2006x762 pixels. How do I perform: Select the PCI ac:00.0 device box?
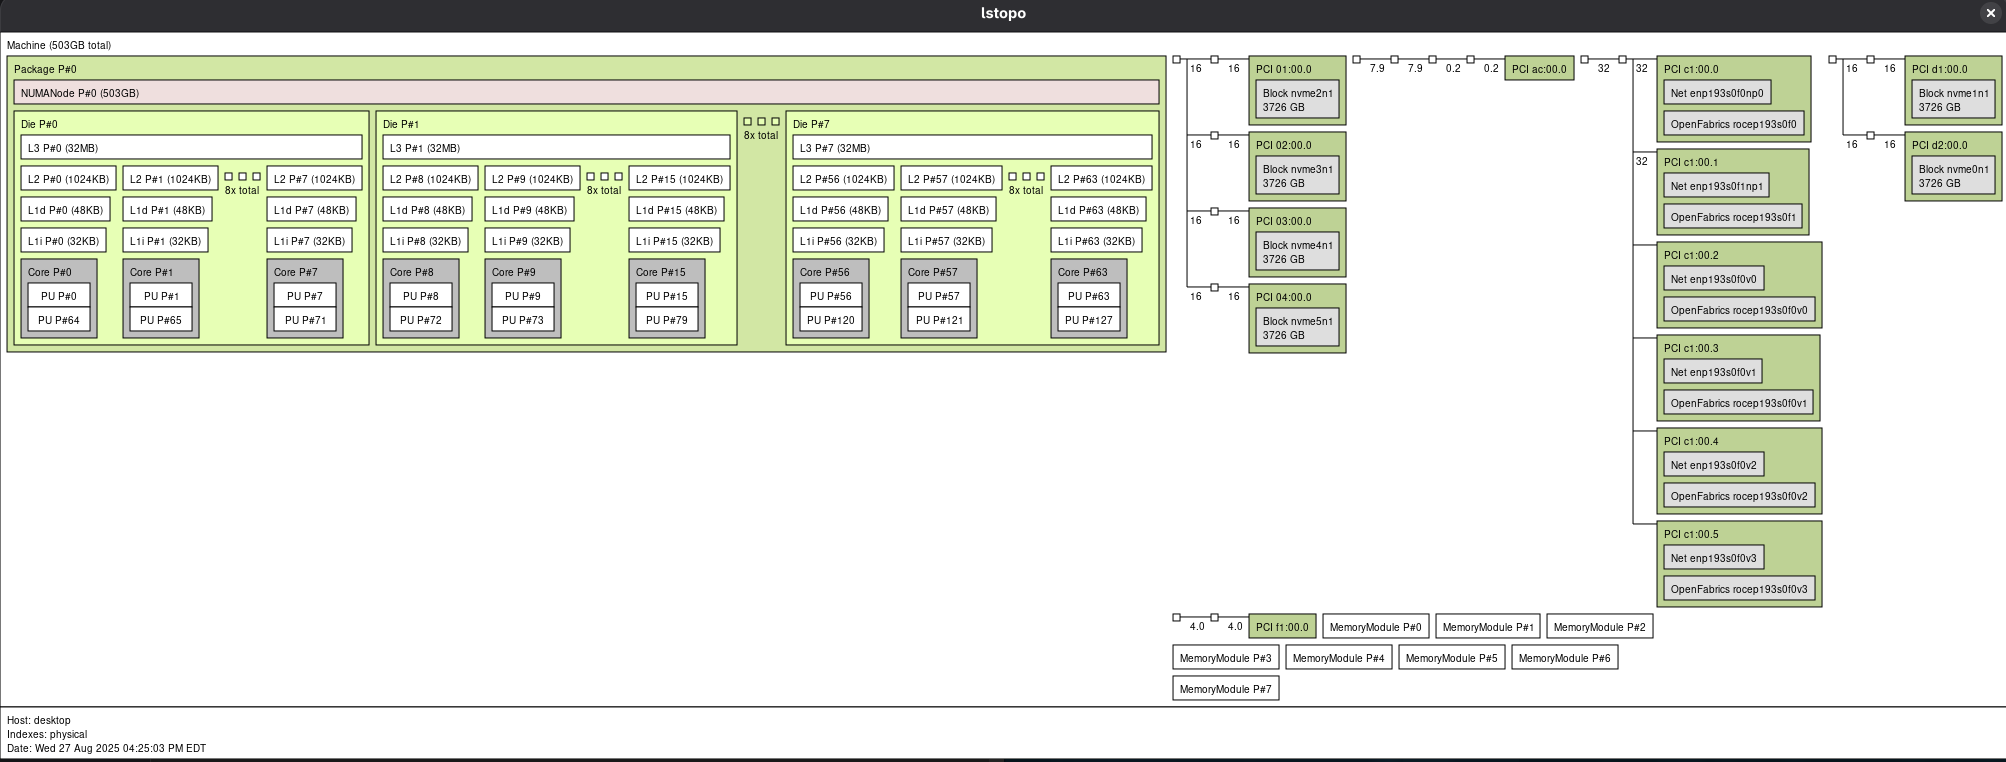tap(1539, 69)
